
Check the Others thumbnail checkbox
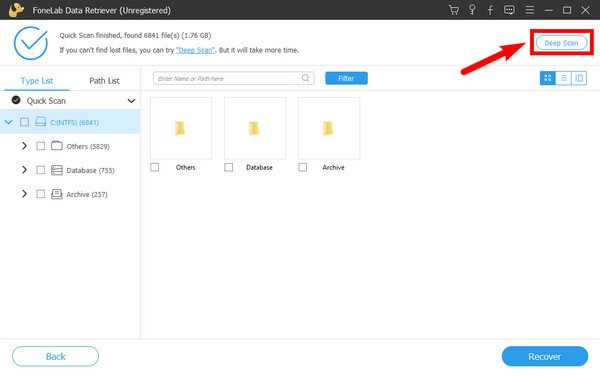(155, 167)
